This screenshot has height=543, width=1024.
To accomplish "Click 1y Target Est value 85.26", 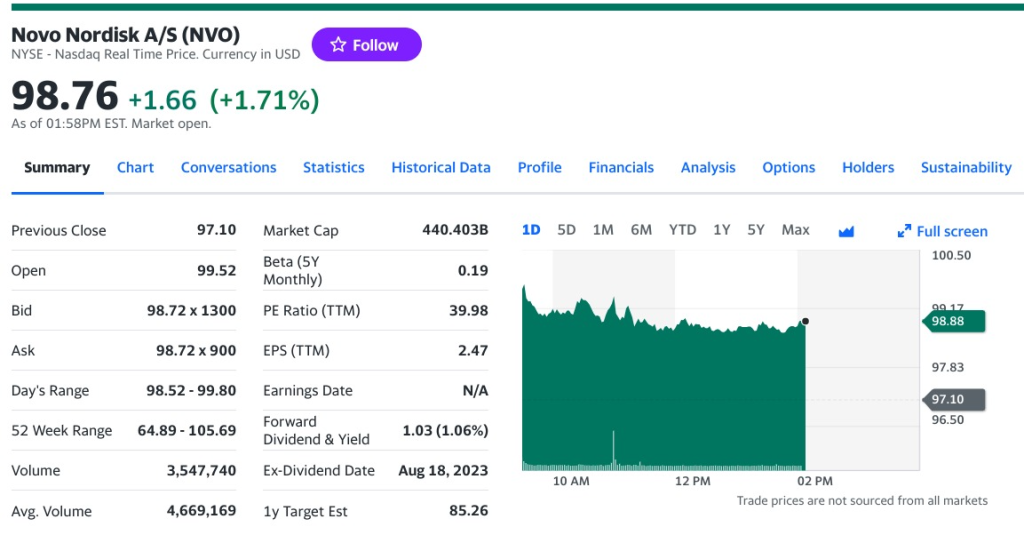I will click(468, 510).
